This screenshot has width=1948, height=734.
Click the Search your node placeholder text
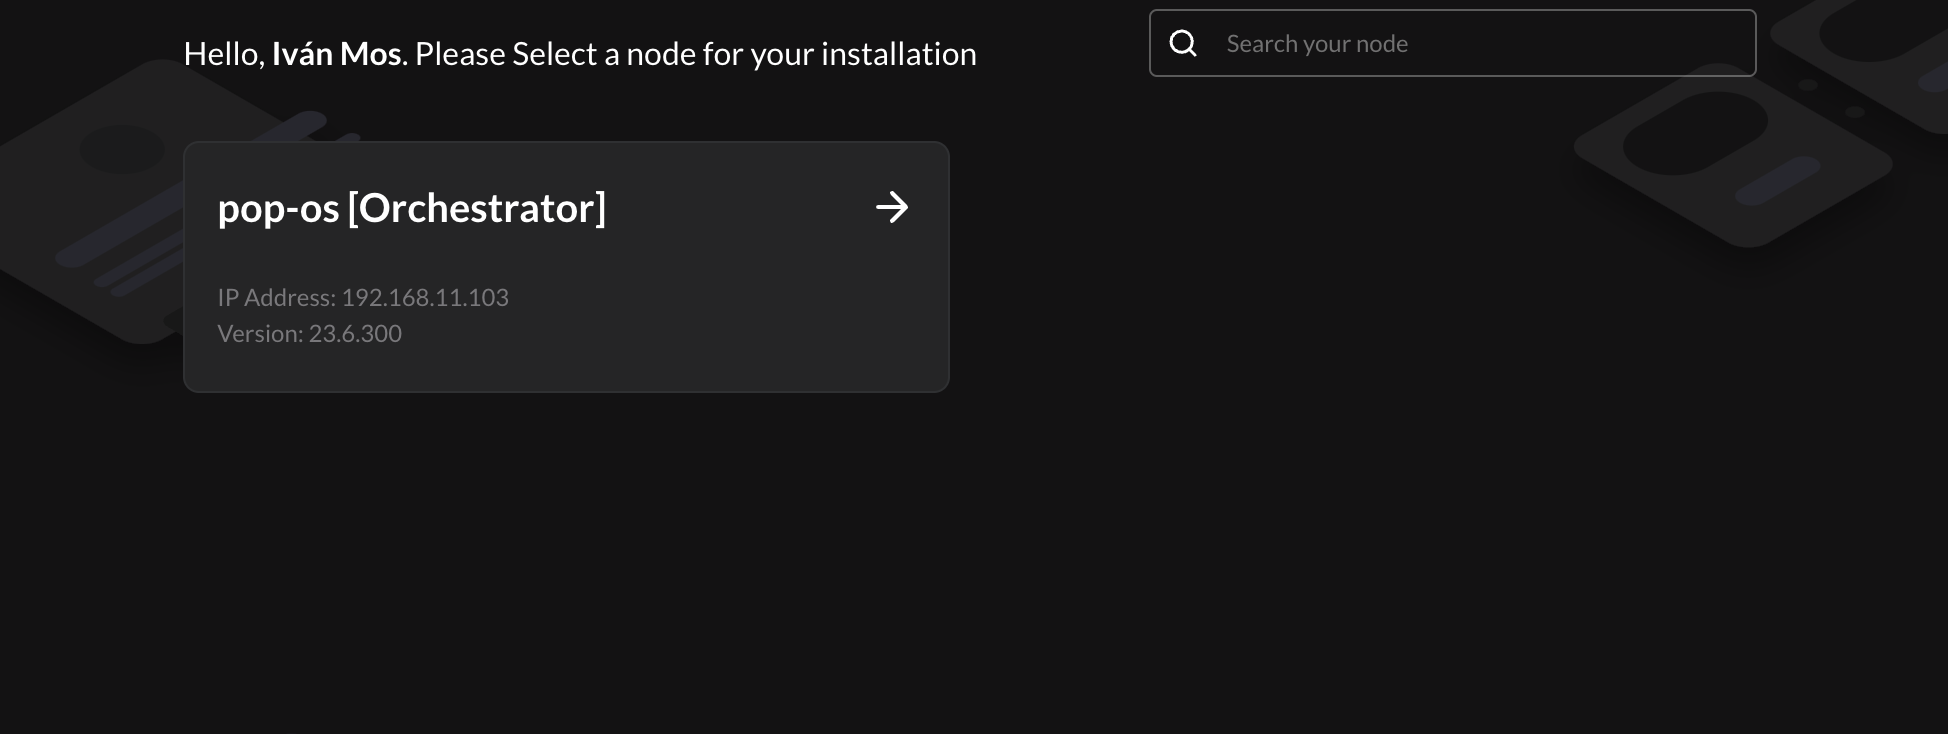[x=1317, y=43]
